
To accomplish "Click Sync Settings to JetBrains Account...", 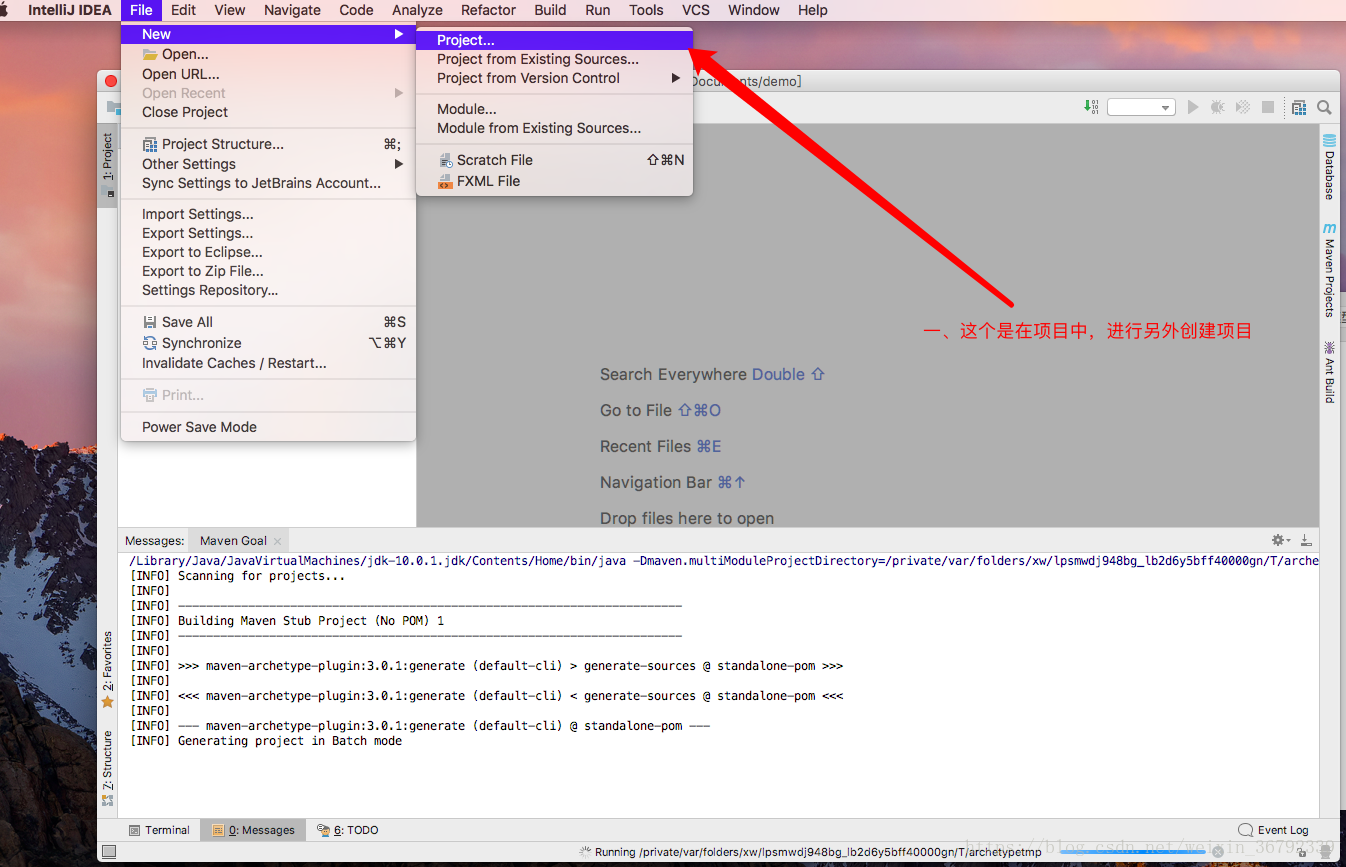I will pyautogui.click(x=268, y=183).
